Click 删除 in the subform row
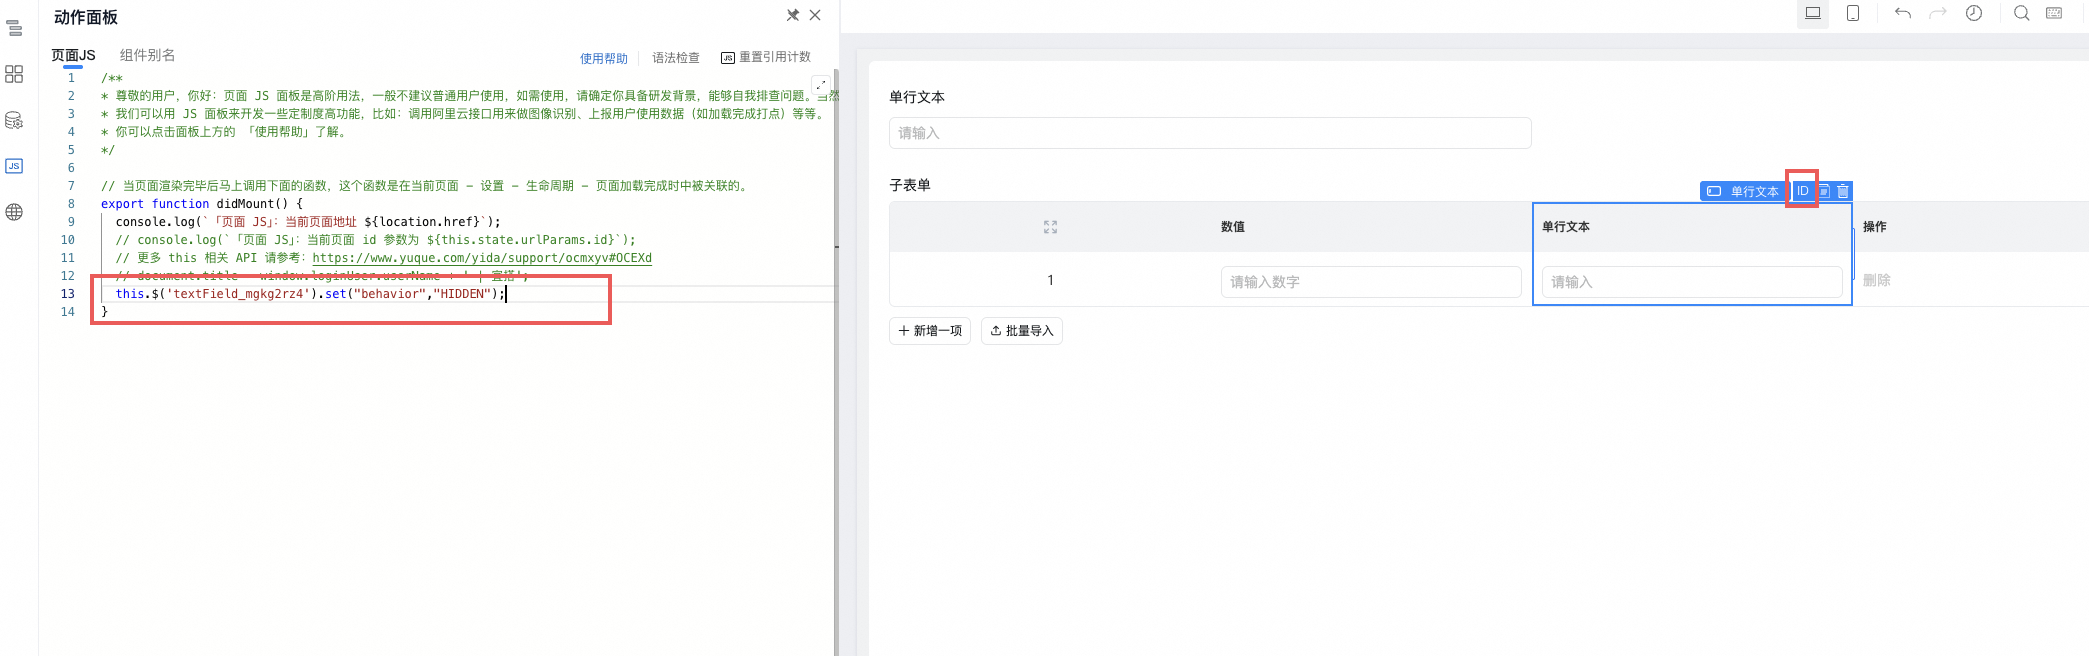Viewport: 2089px width, 656px height. pyautogui.click(x=1876, y=280)
